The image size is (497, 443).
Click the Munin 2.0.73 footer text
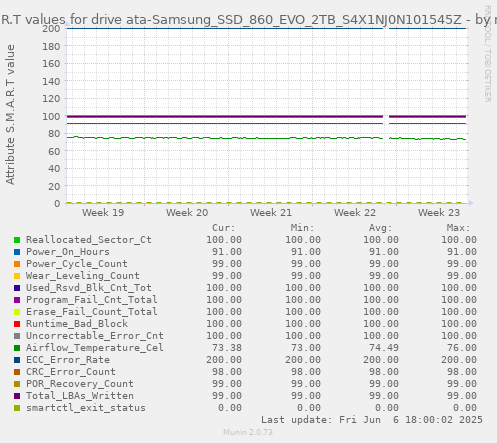tap(248, 432)
